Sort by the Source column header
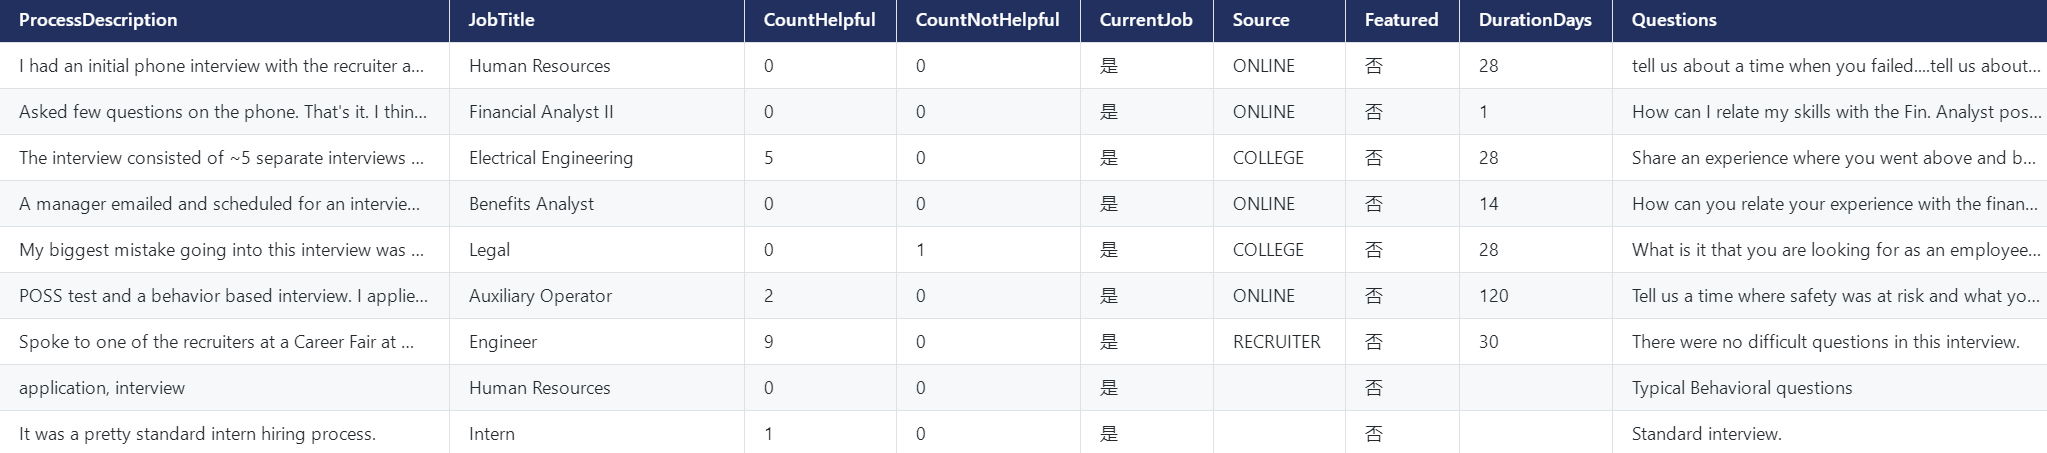 1260,20
